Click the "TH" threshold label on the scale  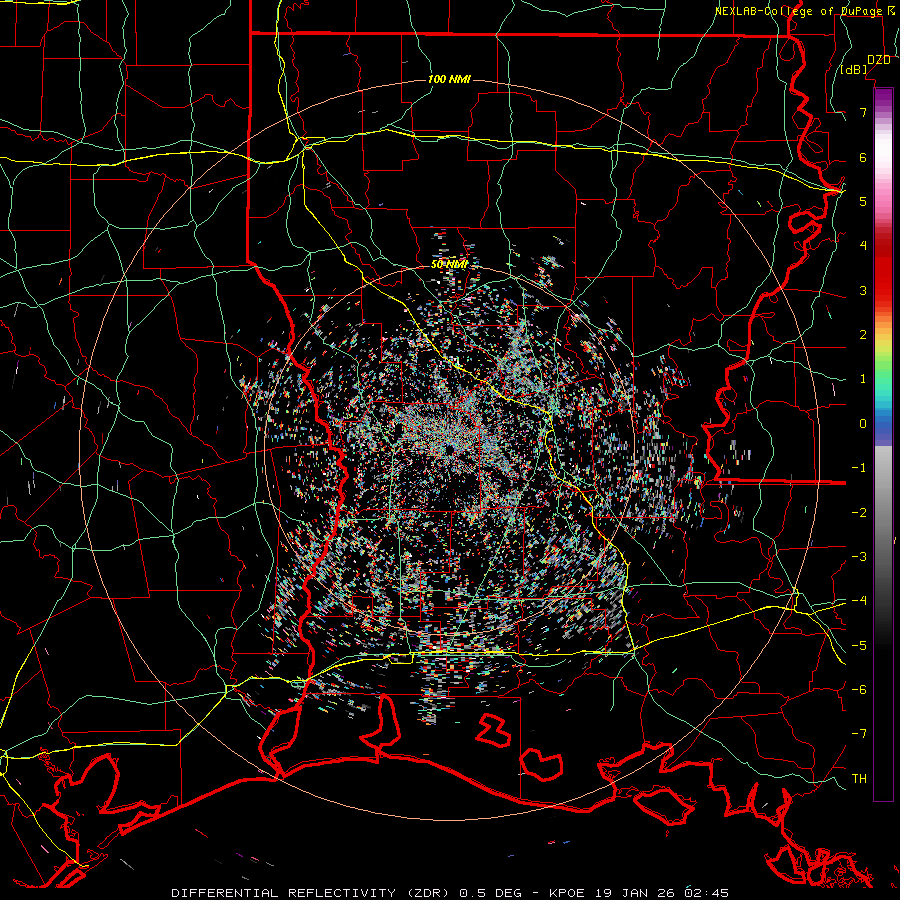pyautogui.click(x=859, y=779)
